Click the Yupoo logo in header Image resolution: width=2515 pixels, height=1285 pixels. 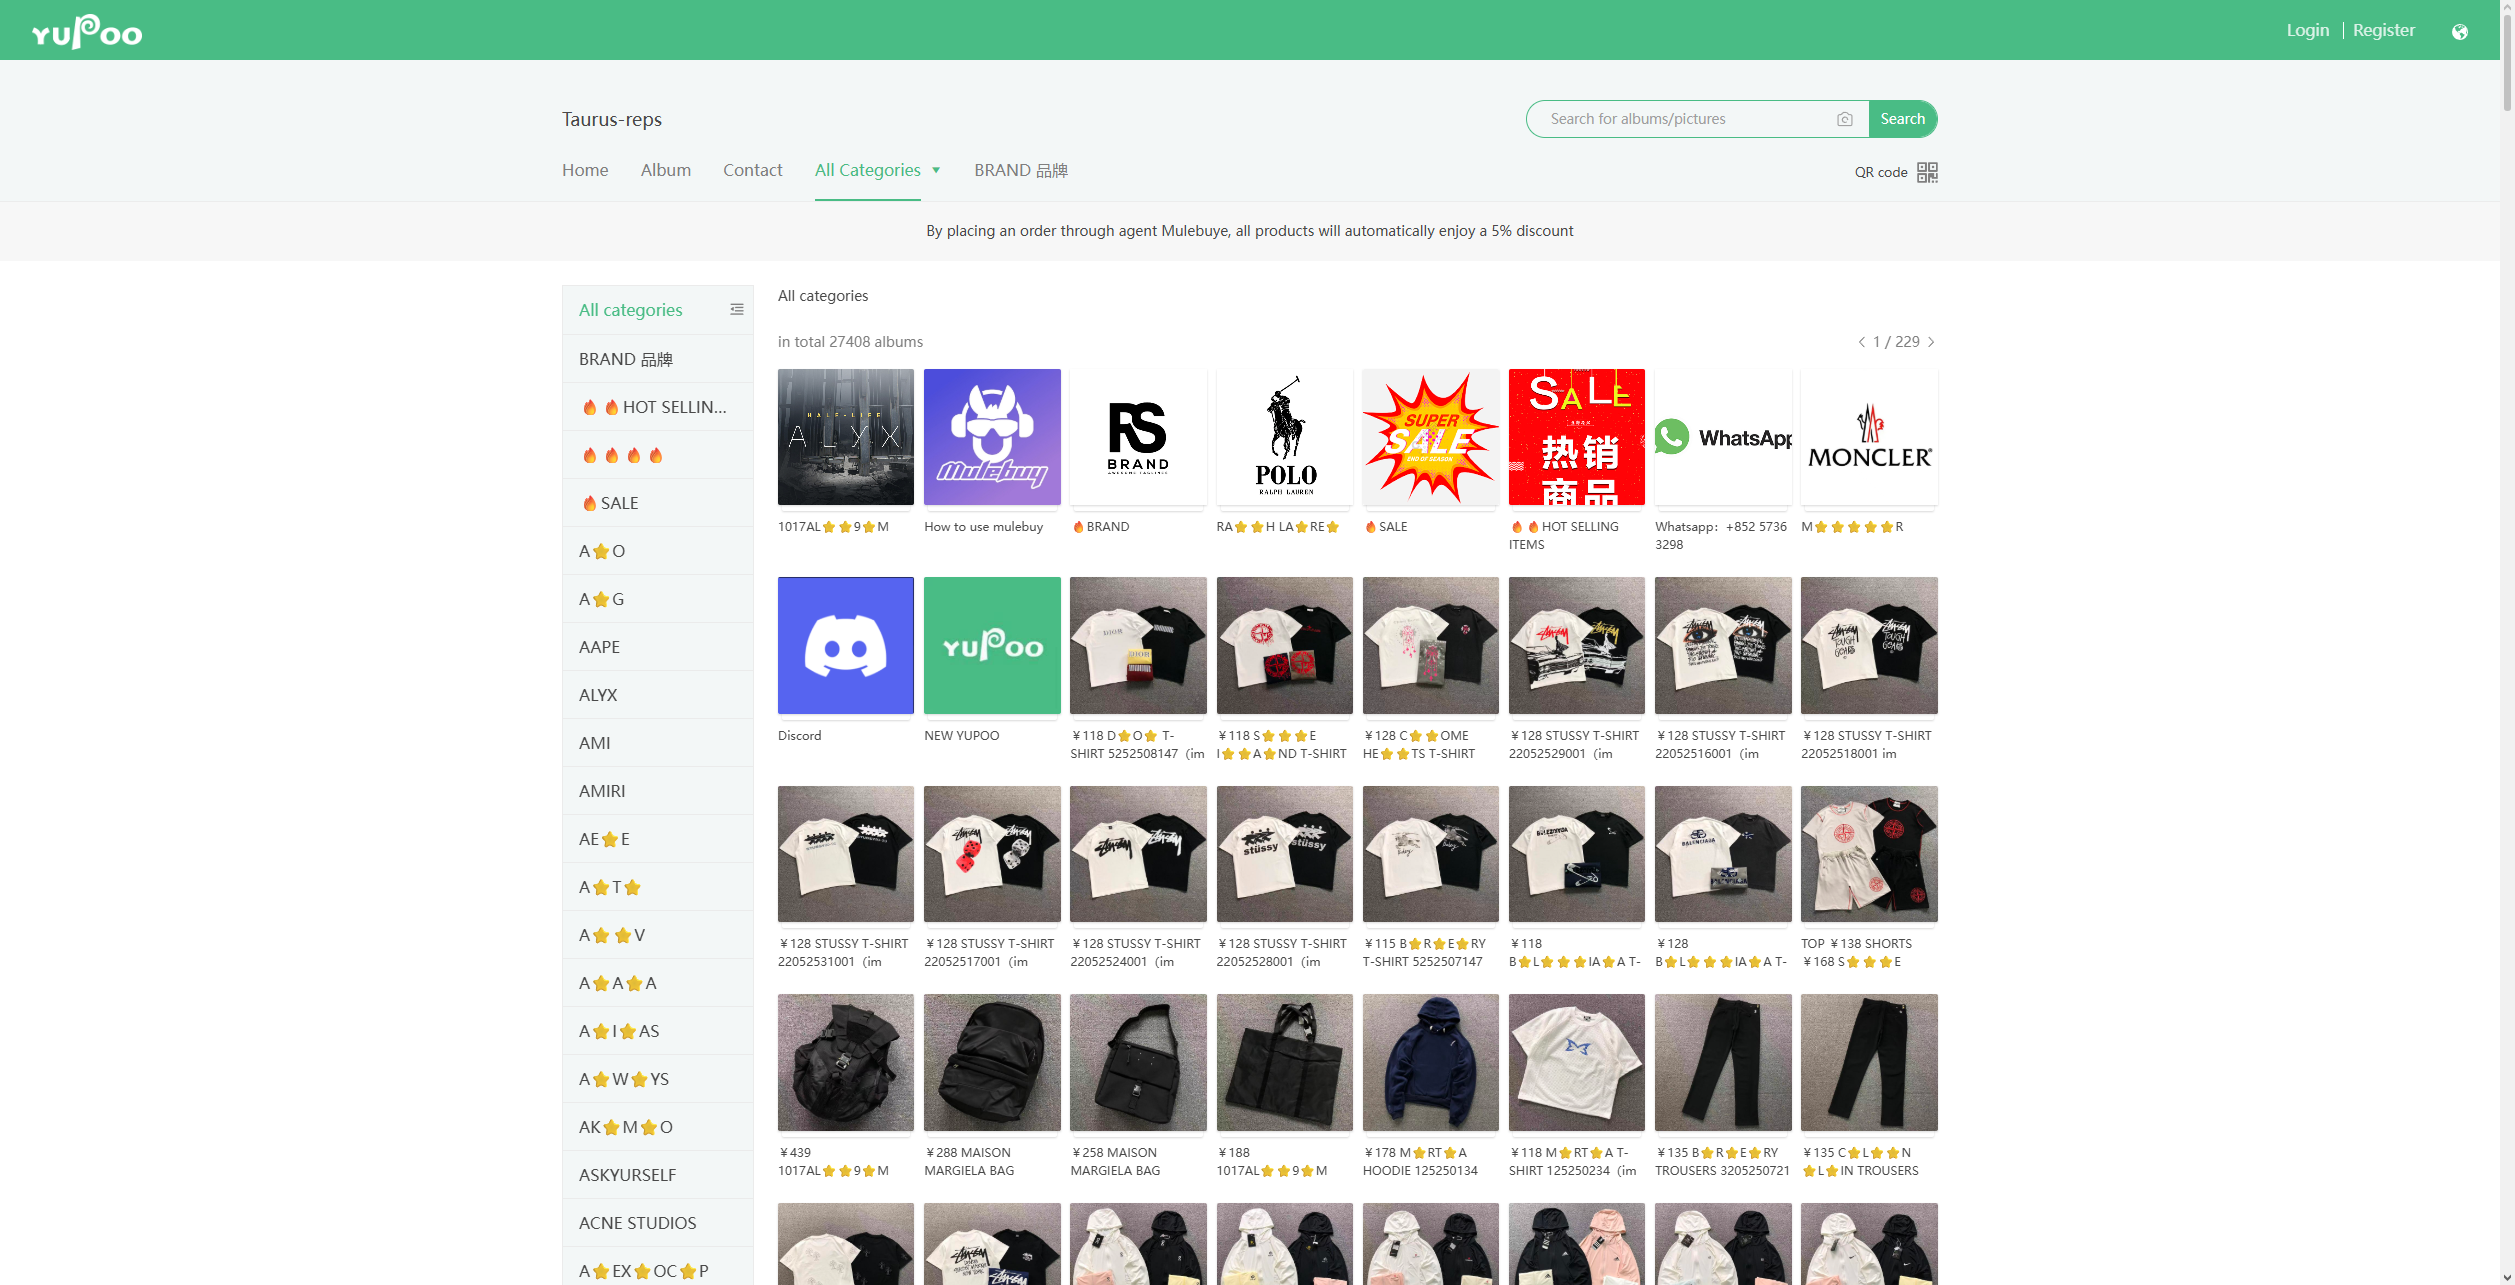[87, 32]
